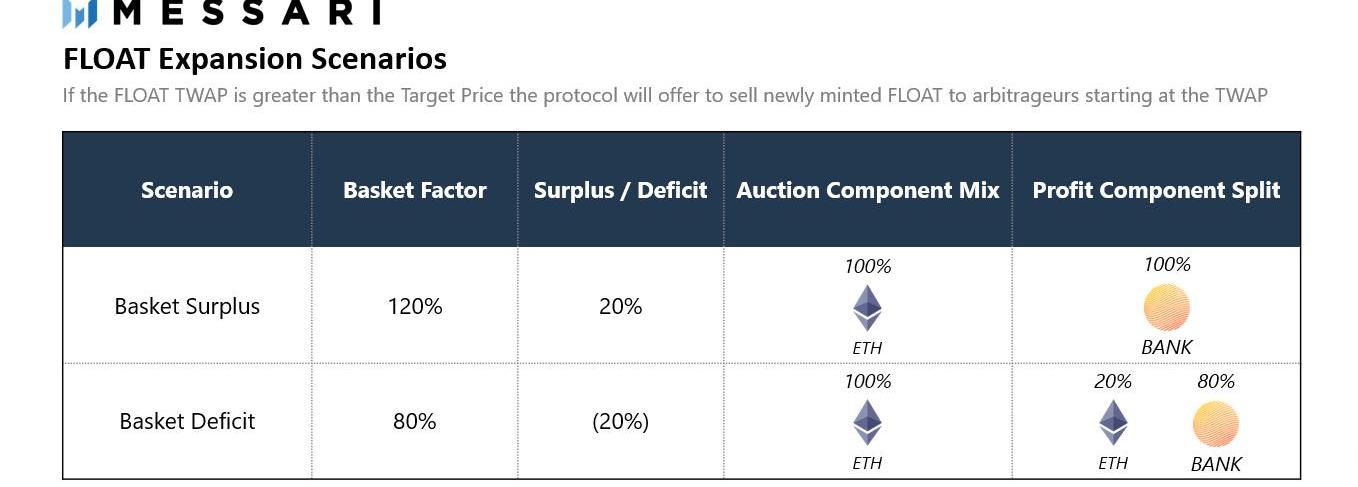The width and height of the screenshot is (1358, 487).
Task: Select the 80% value in Basket Factor column
Action: click(414, 421)
